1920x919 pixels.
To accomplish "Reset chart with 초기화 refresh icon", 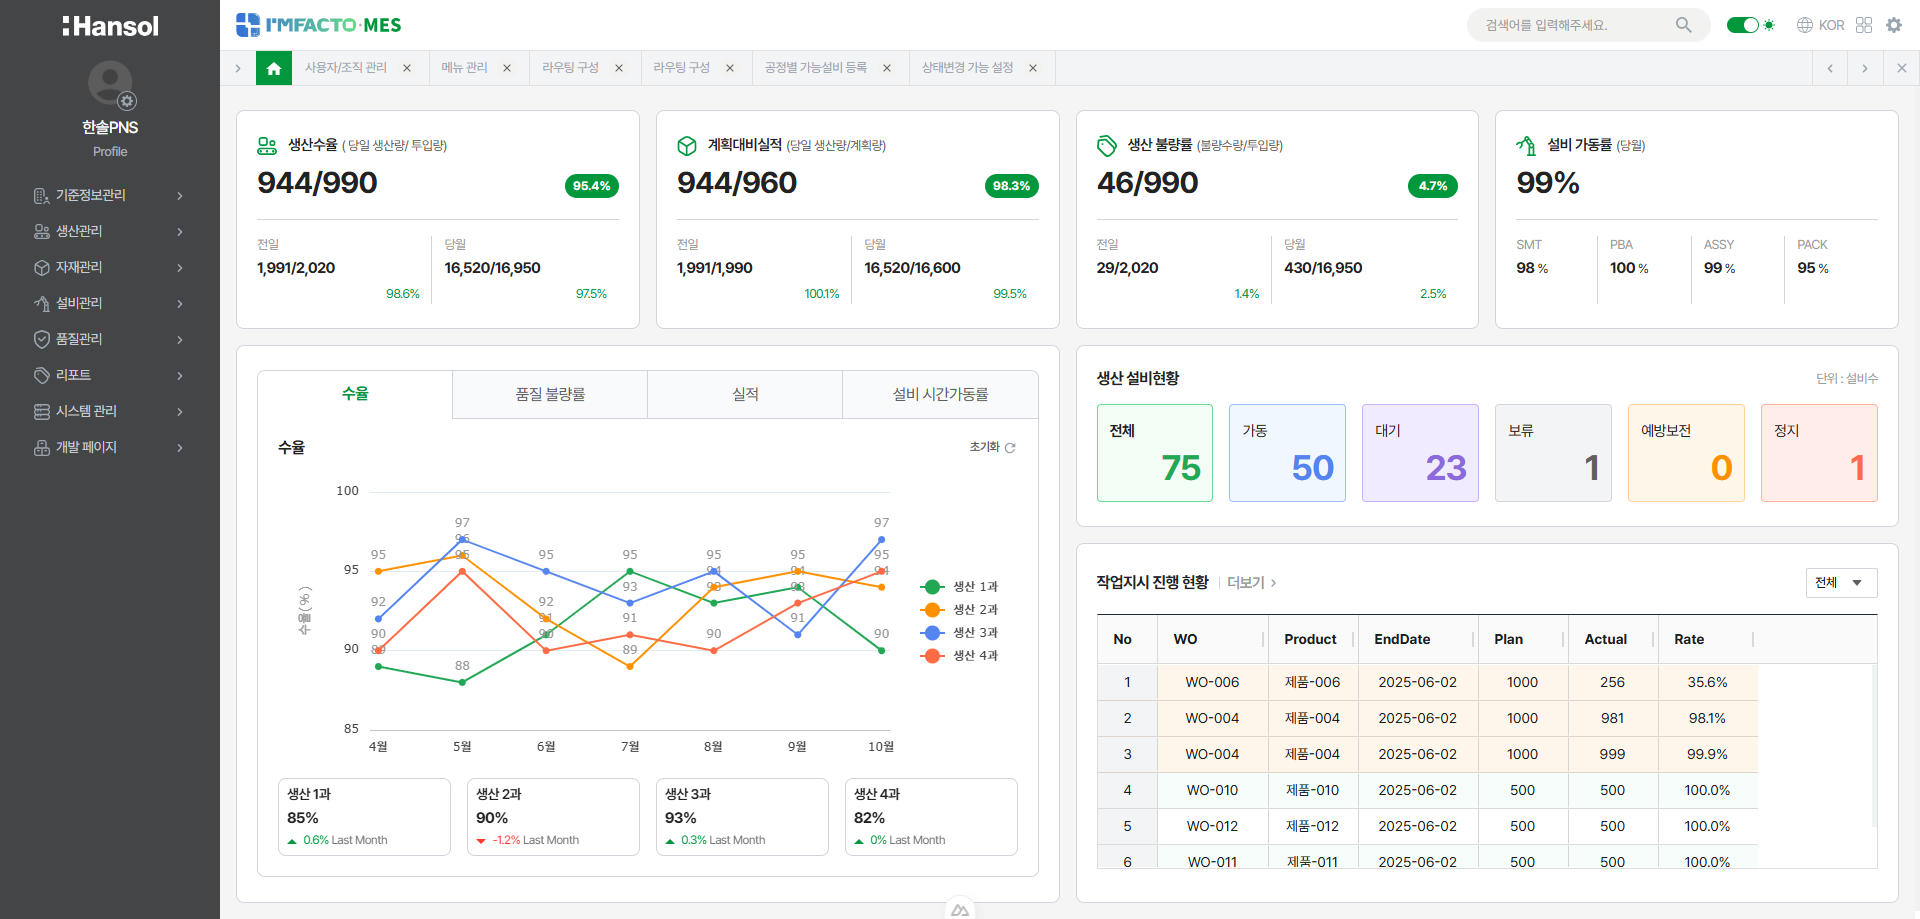I will tap(1010, 448).
